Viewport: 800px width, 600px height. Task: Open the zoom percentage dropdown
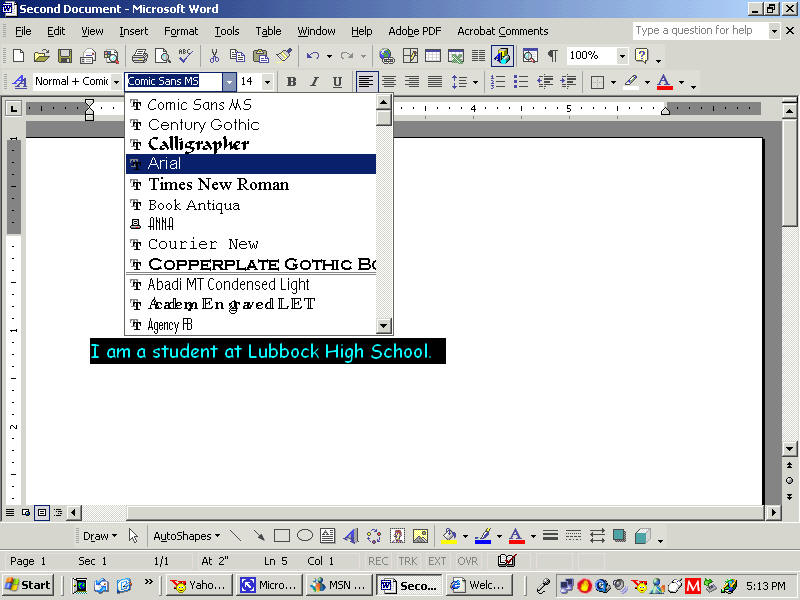pos(622,56)
